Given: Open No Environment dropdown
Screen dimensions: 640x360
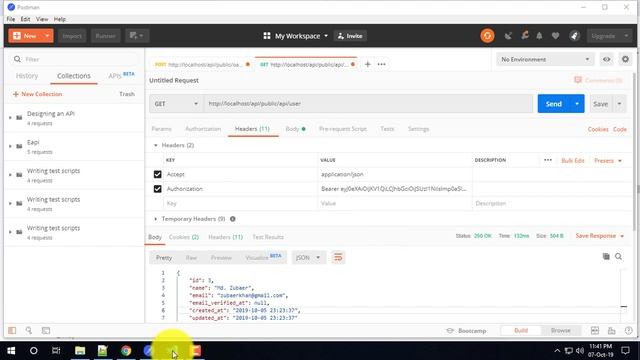Looking at the screenshot, I should pyautogui.click(x=545, y=60).
